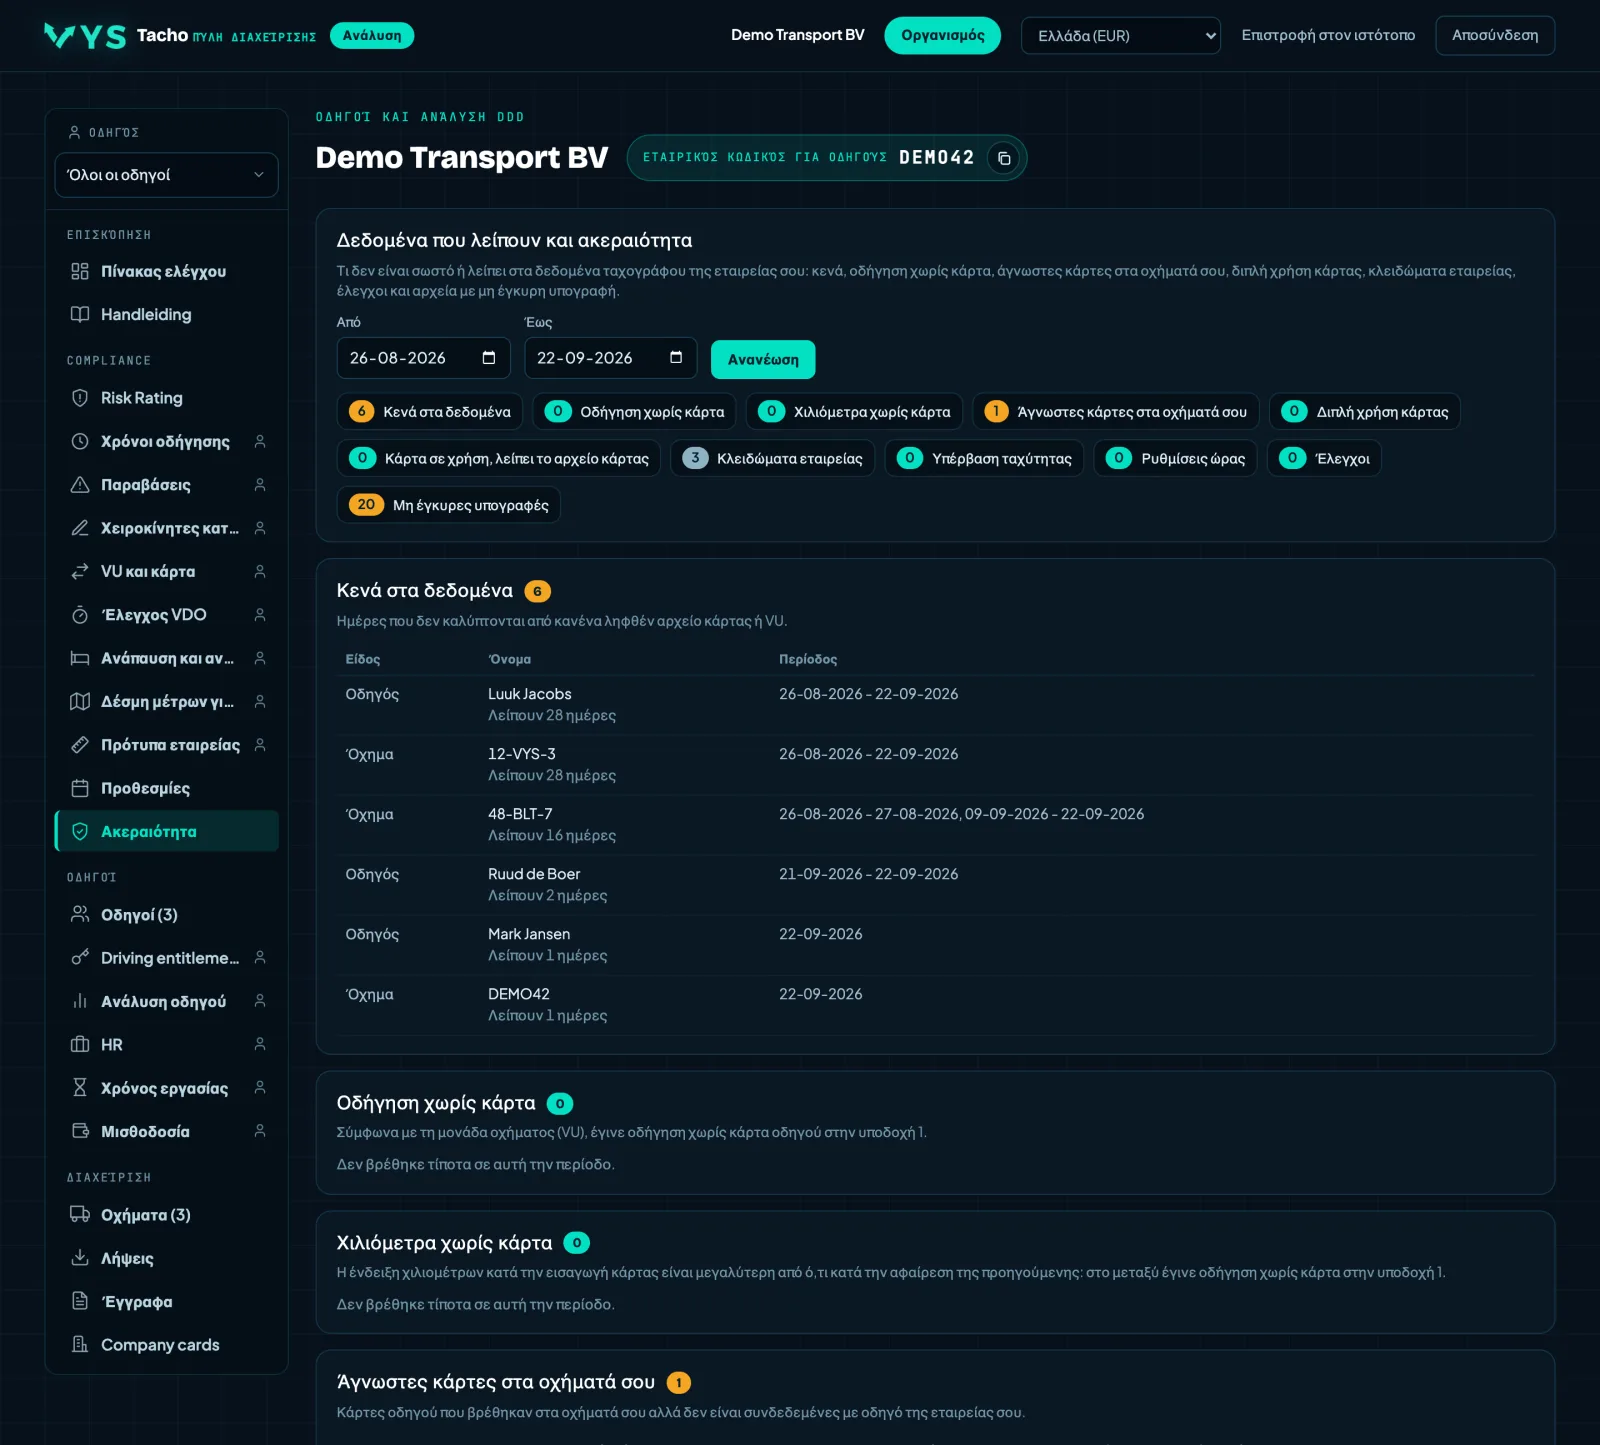Click driver icon next to Ανάλυση οδηγού
The image size is (1600, 1445).
click(260, 1001)
